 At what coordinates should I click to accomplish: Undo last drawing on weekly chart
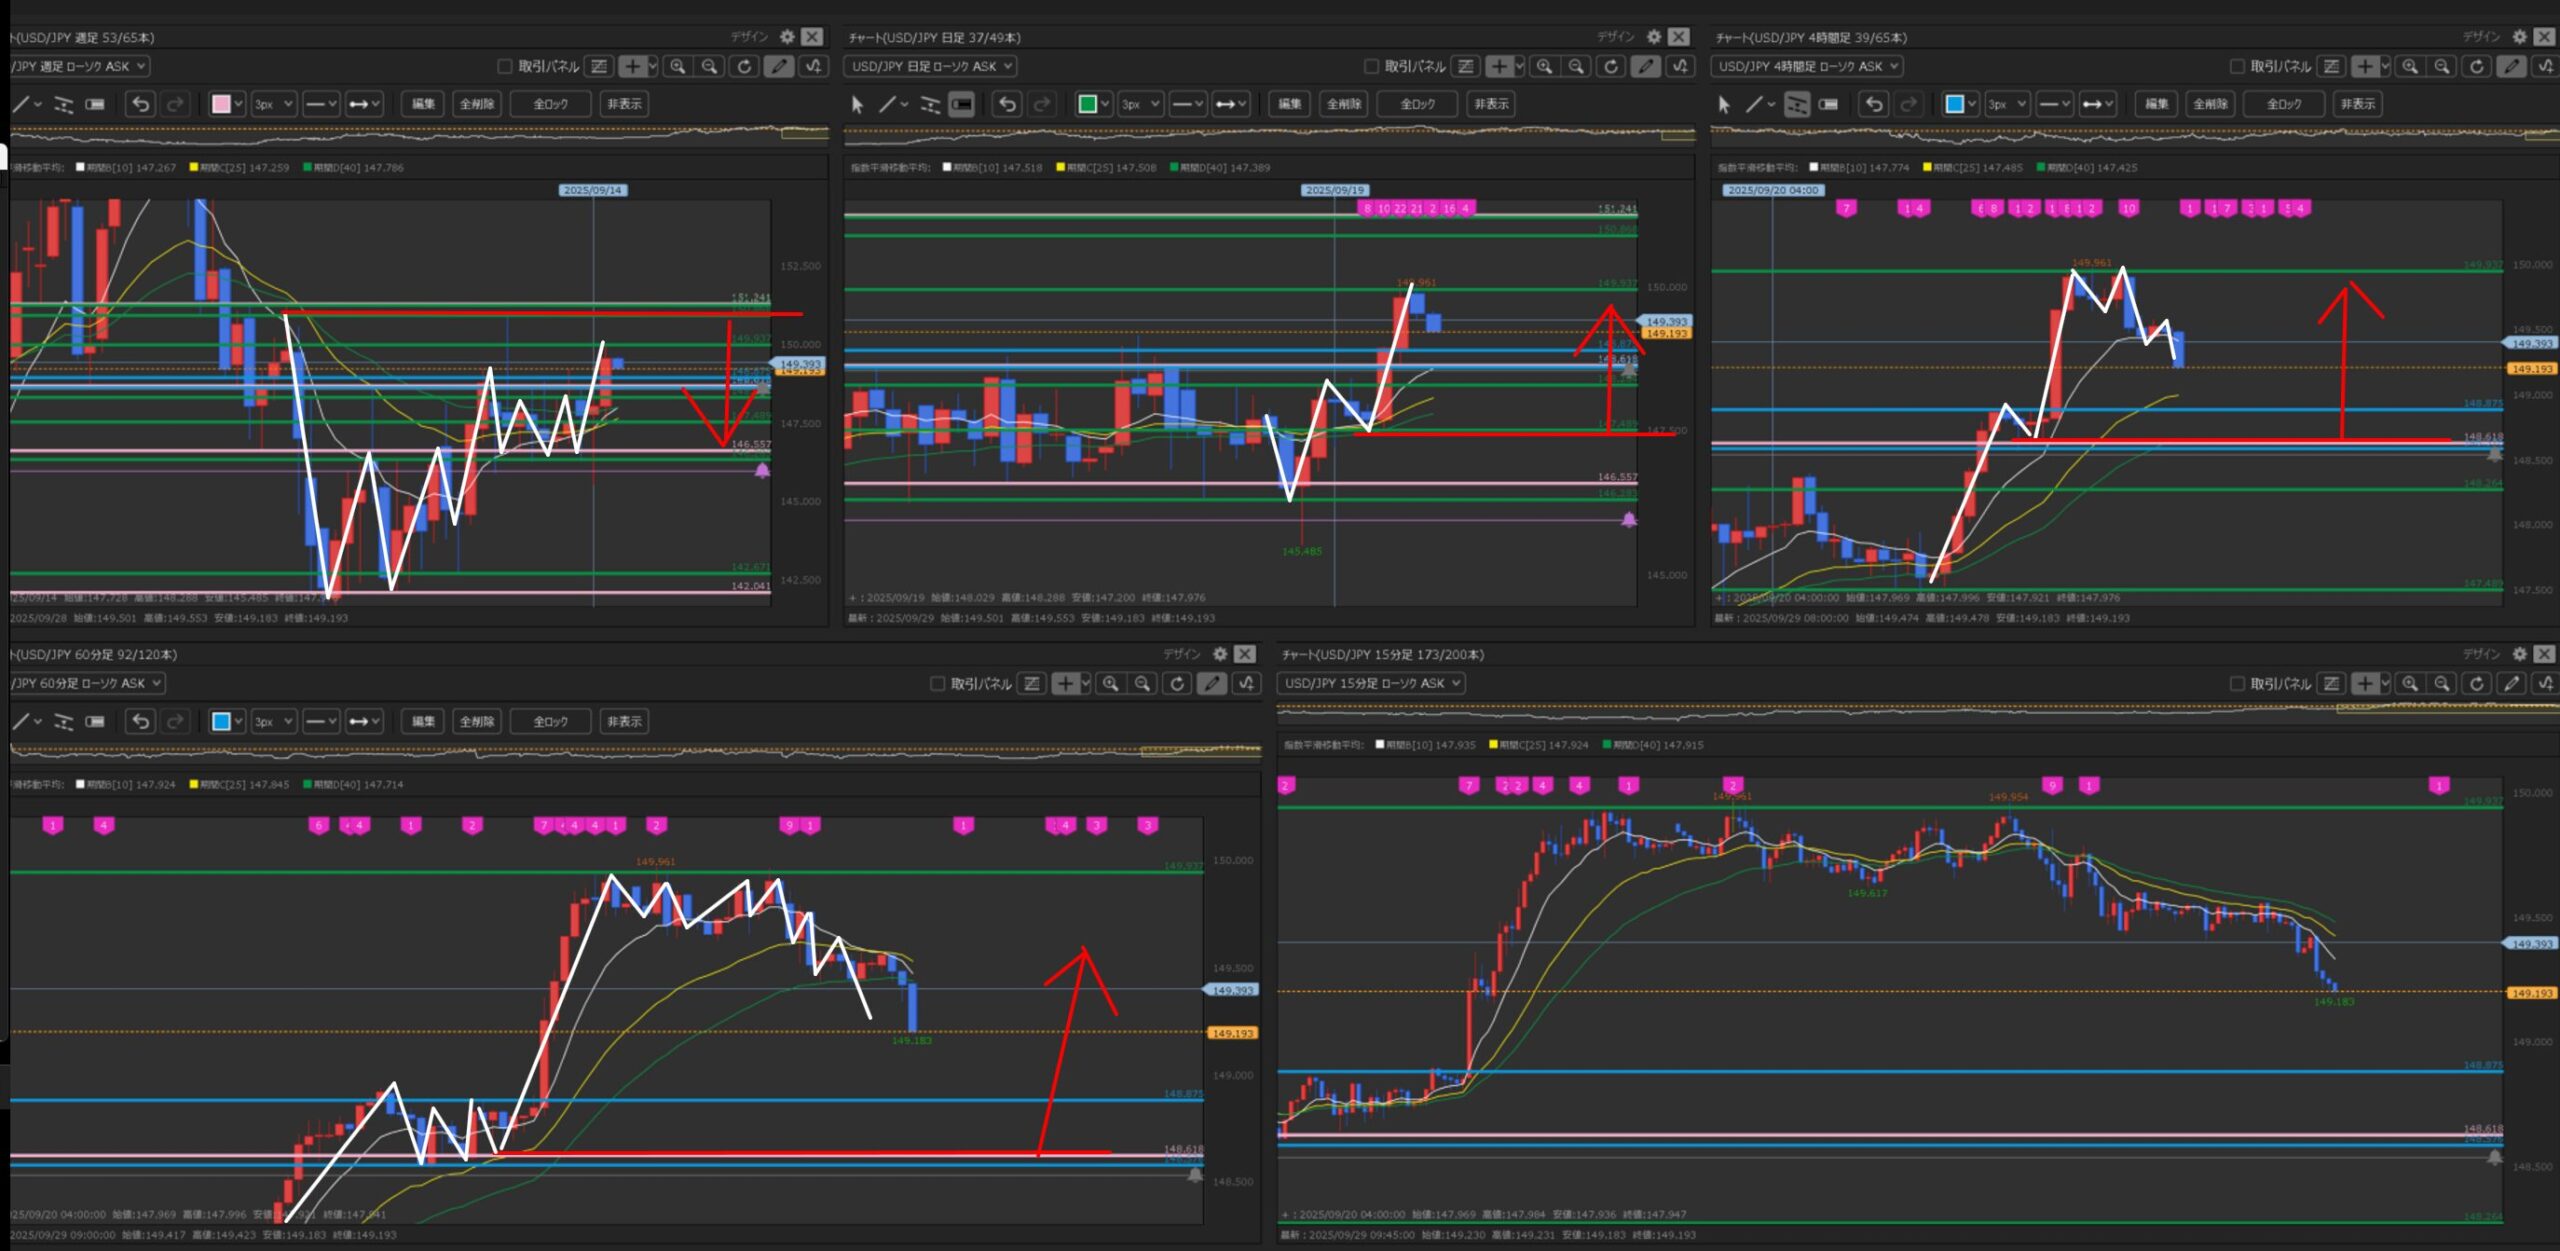[x=141, y=104]
